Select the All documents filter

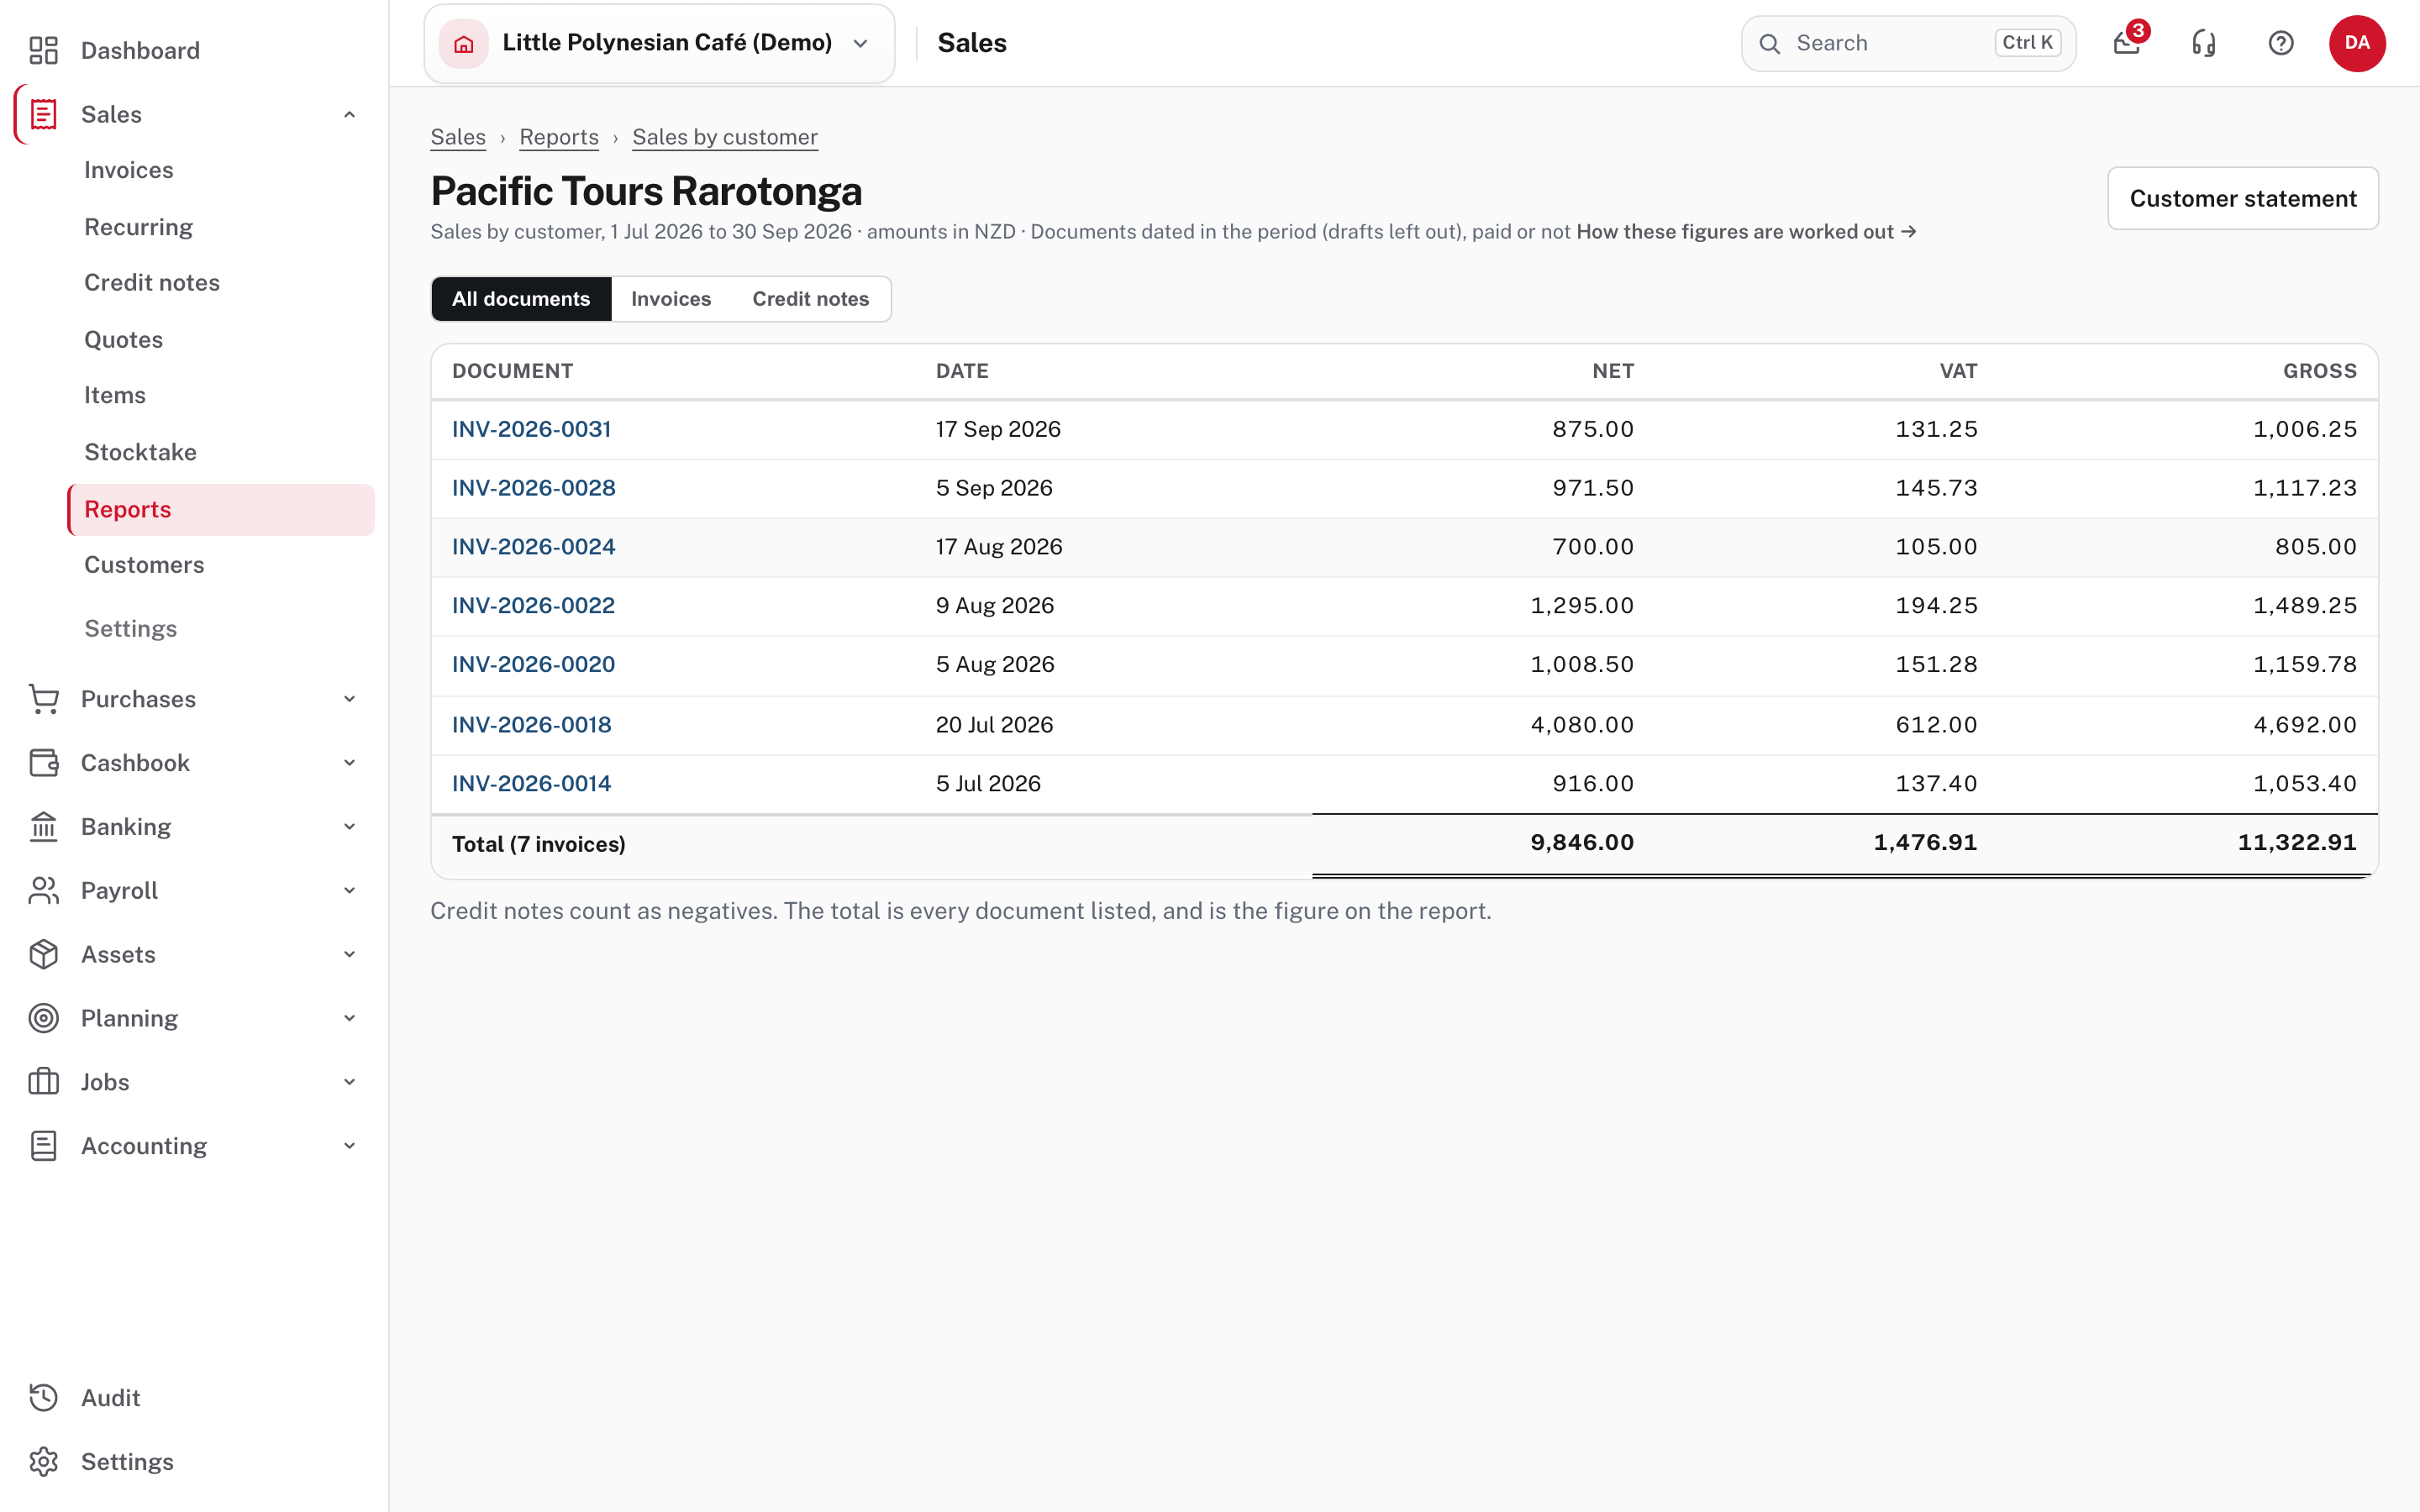click(x=521, y=299)
